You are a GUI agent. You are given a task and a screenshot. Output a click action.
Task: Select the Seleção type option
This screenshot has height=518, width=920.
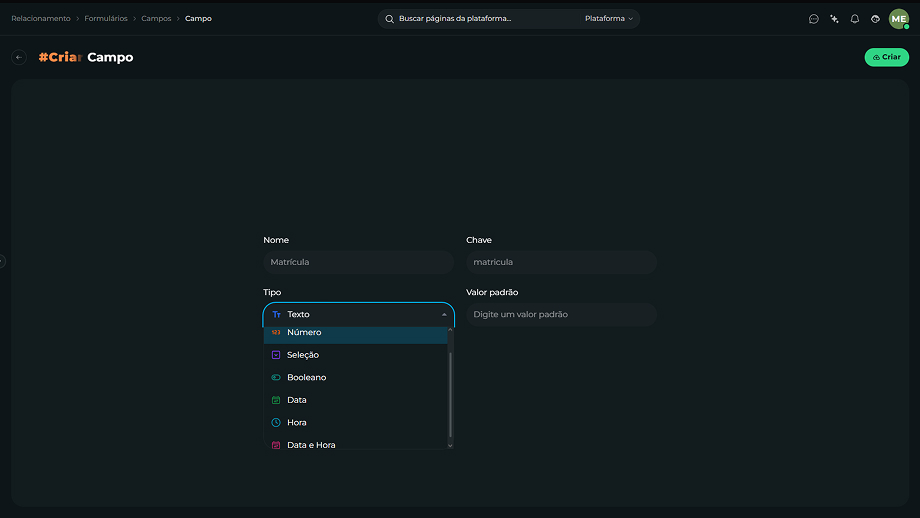pyautogui.click(x=356, y=355)
